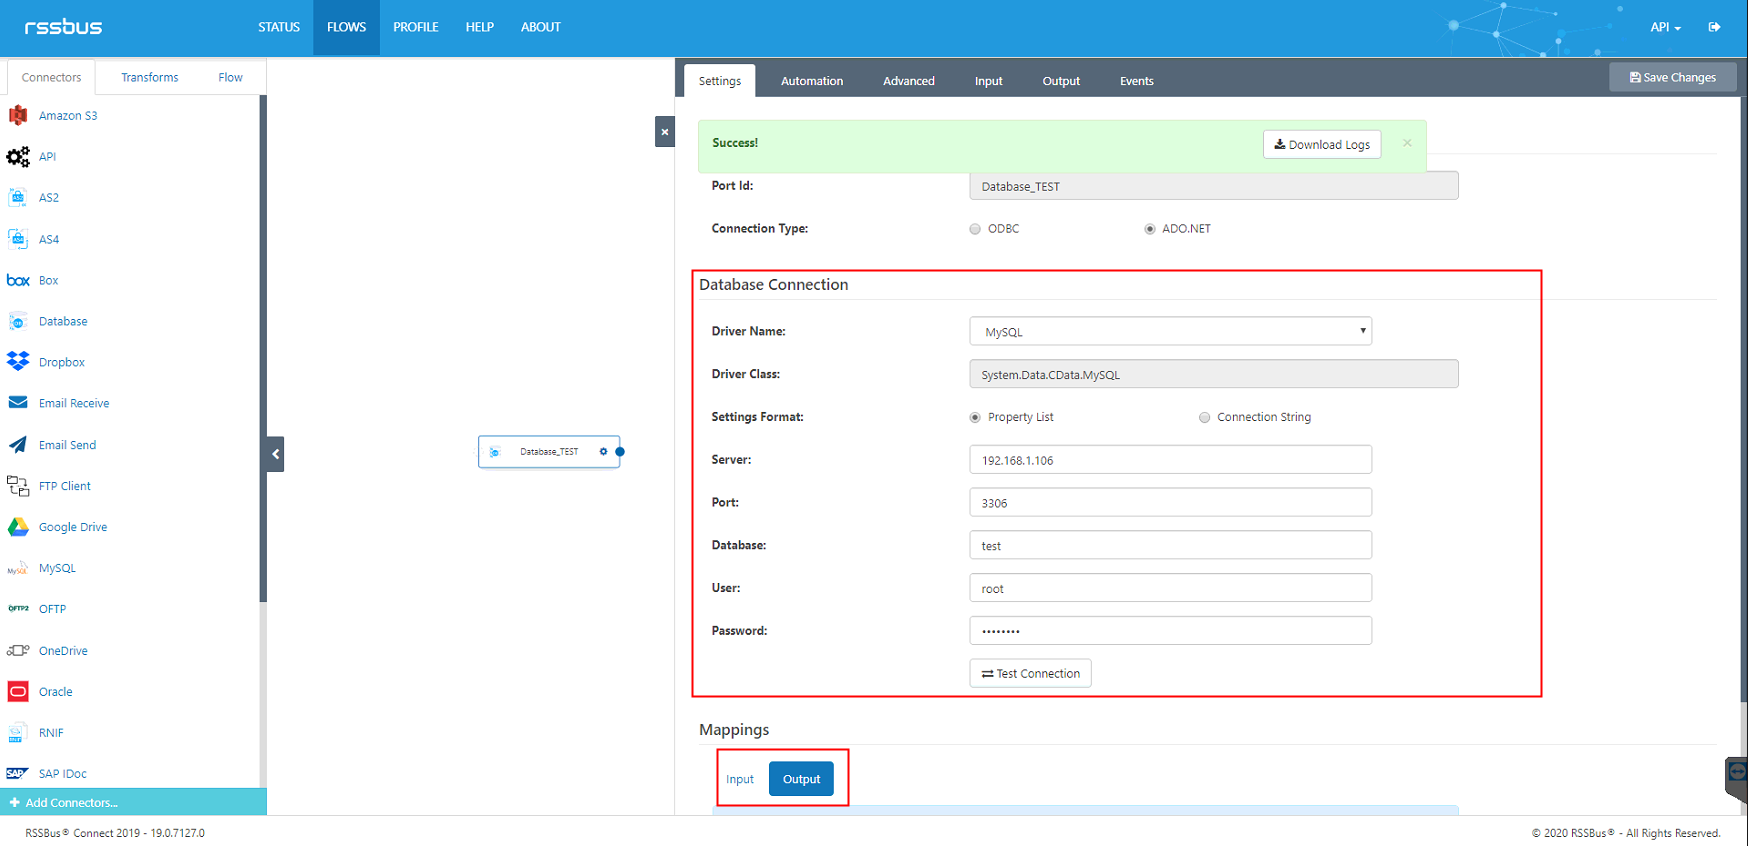Click Test Connection button
This screenshot has width=1748, height=846.
coord(1030,673)
